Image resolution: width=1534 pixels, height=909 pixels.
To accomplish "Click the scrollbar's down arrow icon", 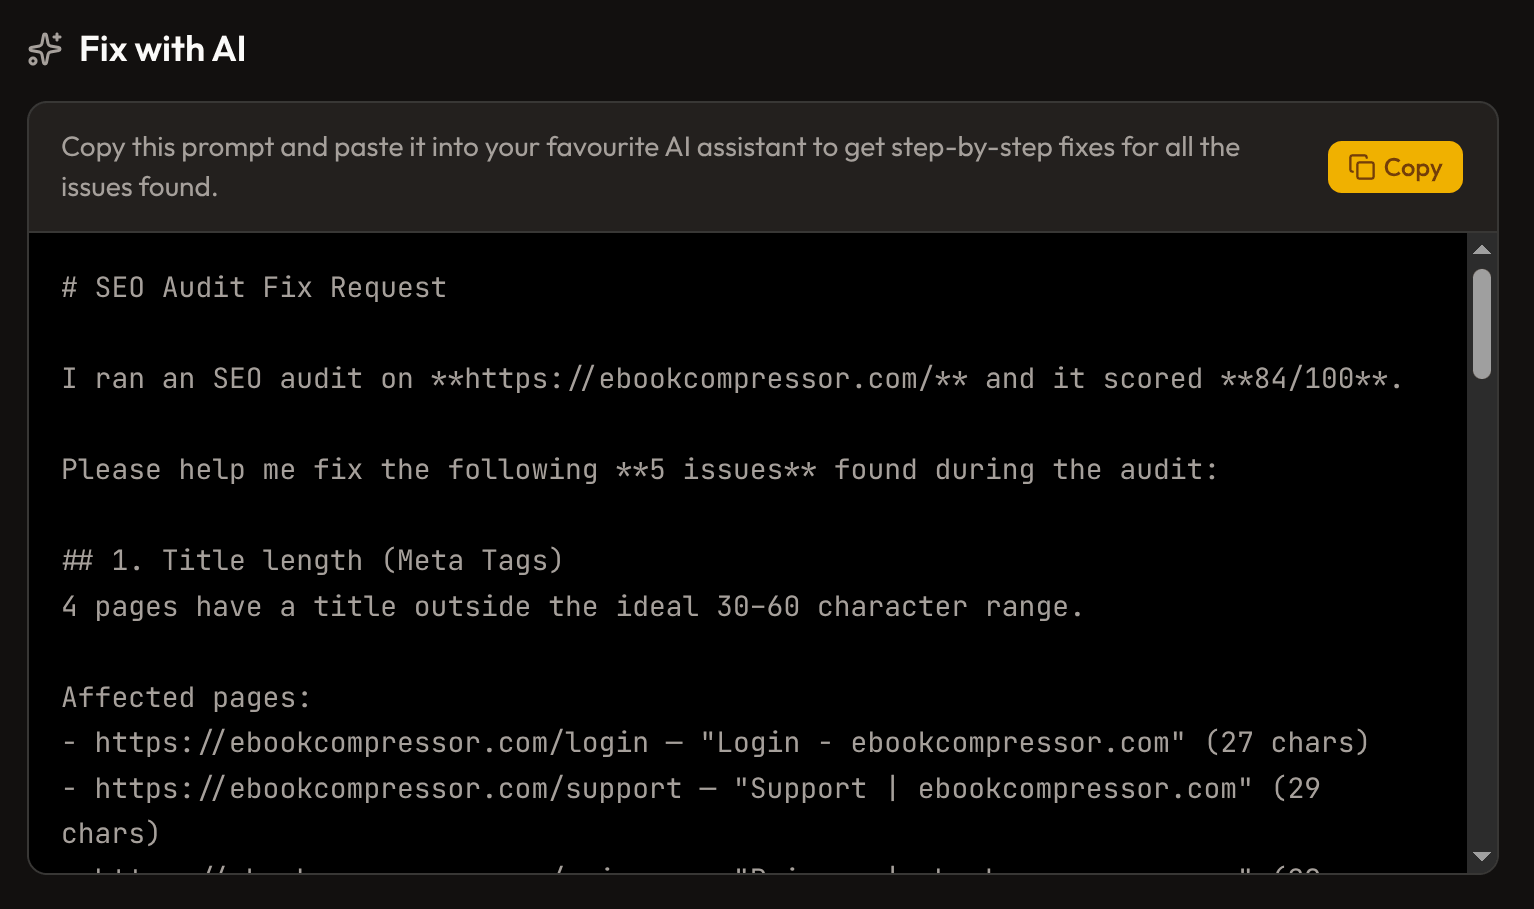I will pyautogui.click(x=1482, y=856).
